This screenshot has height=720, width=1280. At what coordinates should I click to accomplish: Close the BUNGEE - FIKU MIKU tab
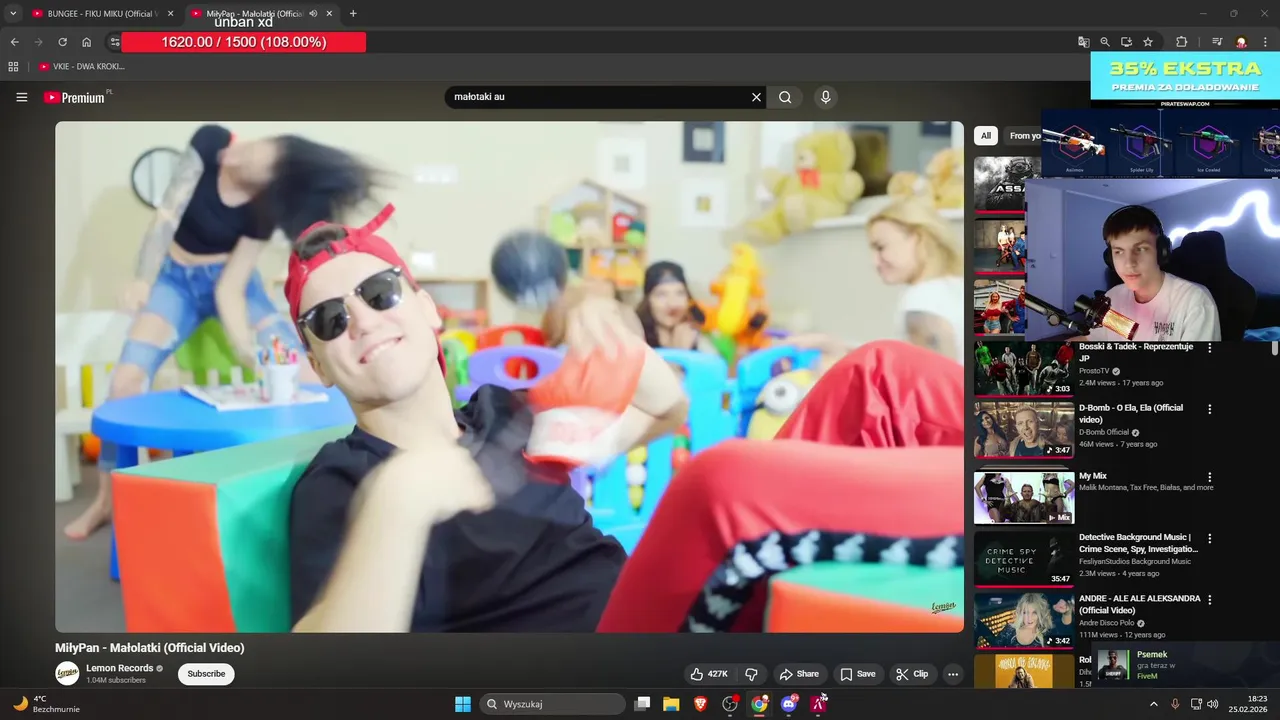coord(170,14)
